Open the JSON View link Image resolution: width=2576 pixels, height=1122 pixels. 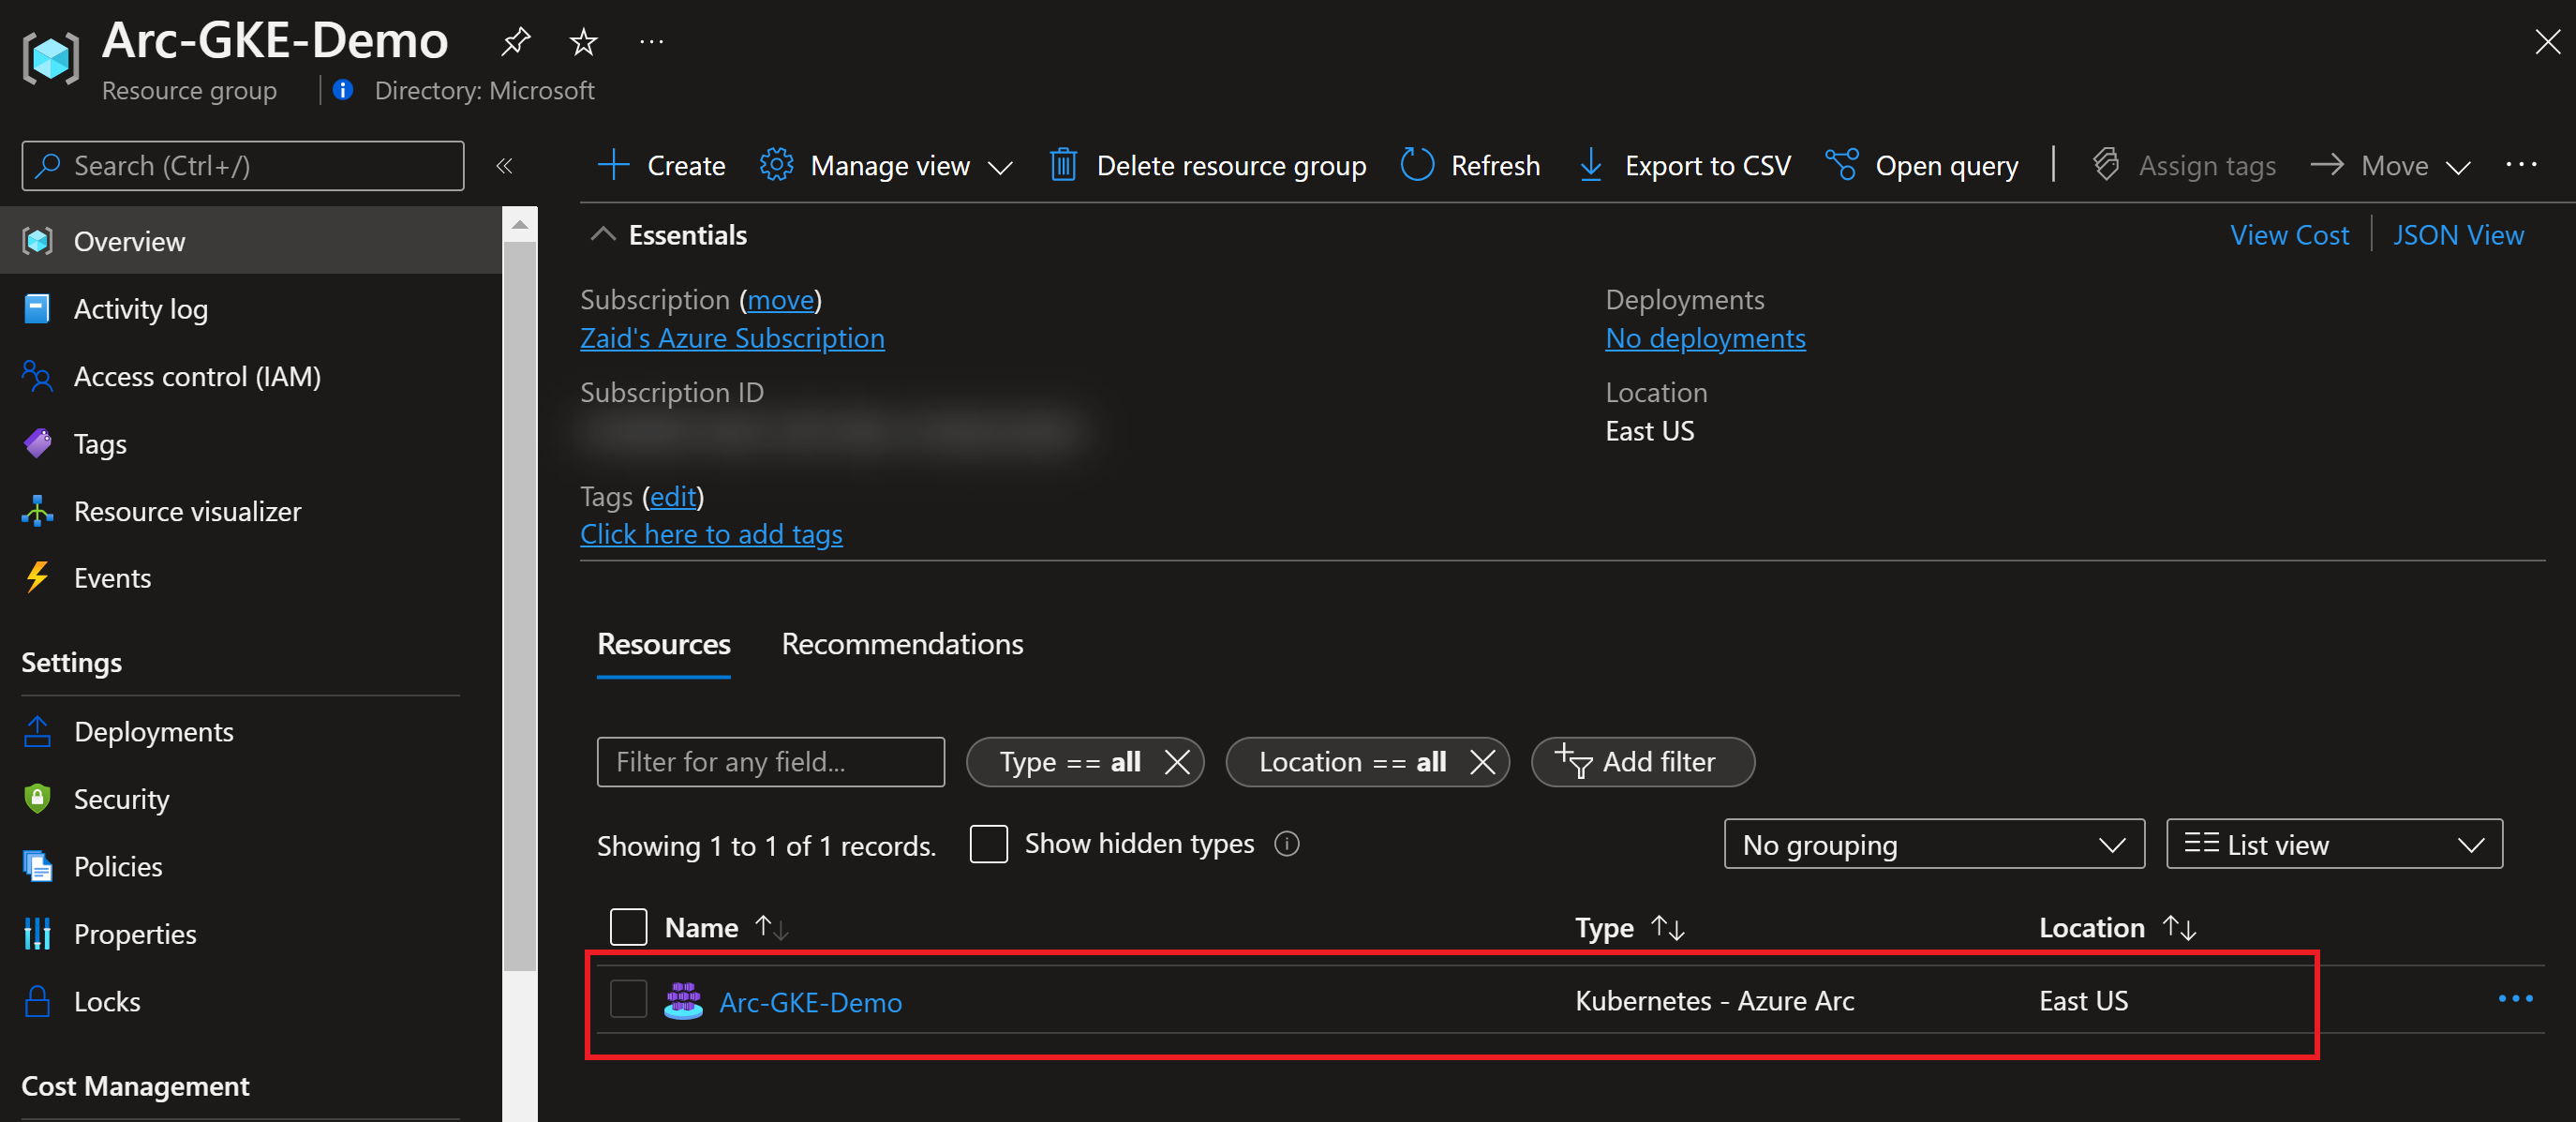(x=2457, y=235)
